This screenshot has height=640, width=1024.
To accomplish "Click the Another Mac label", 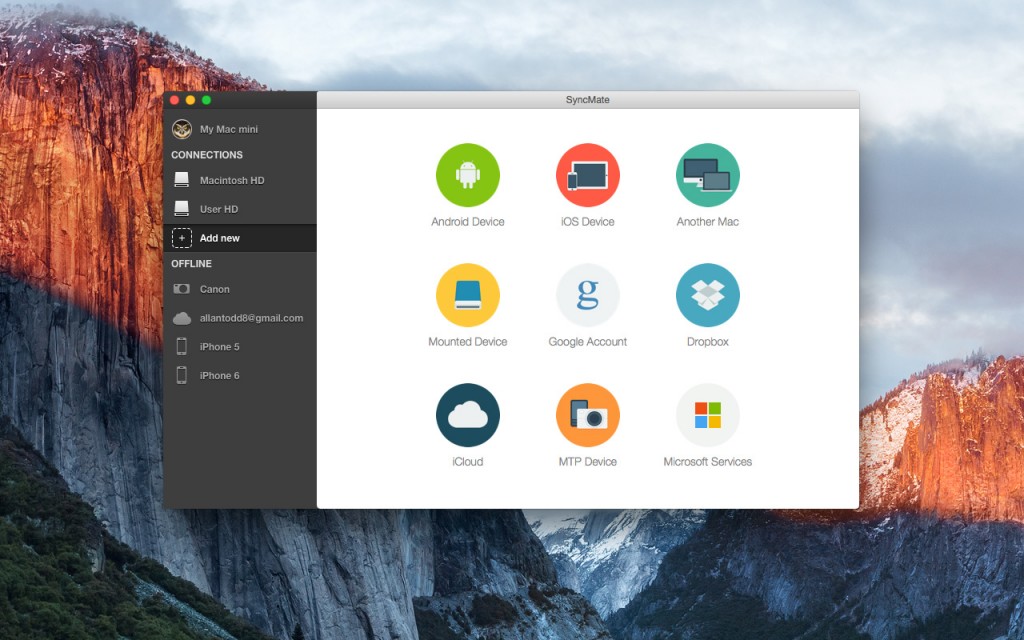I will [x=708, y=221].
